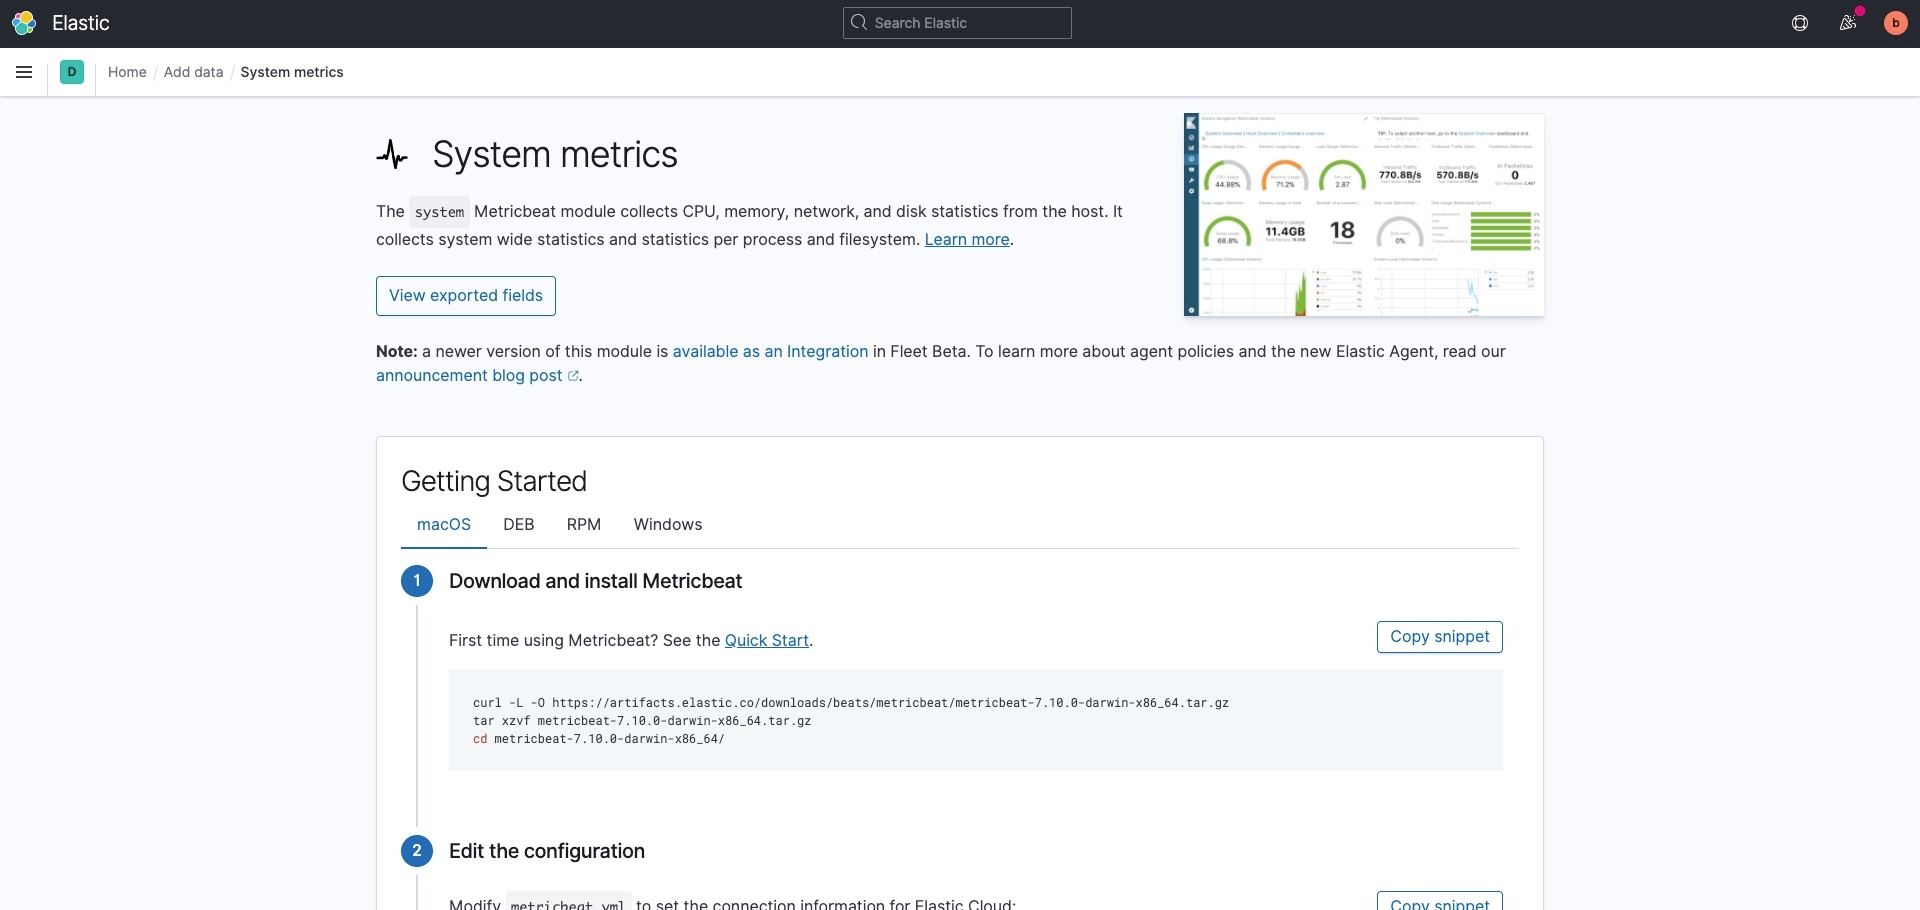Go to Home breadcrumb

[127, 72]
